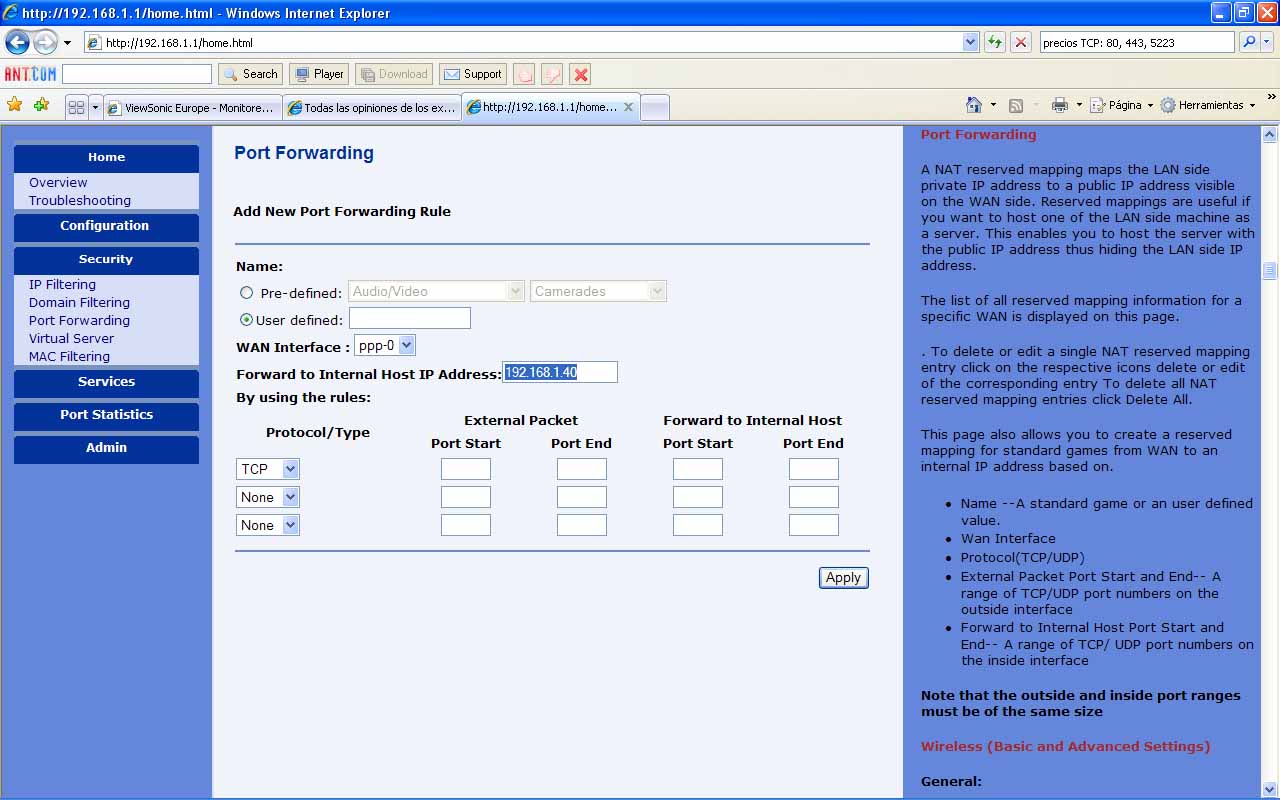Screen dimensions: 1280x800
Task: Click Admin section in sidebar
Action: click(106, 448)
